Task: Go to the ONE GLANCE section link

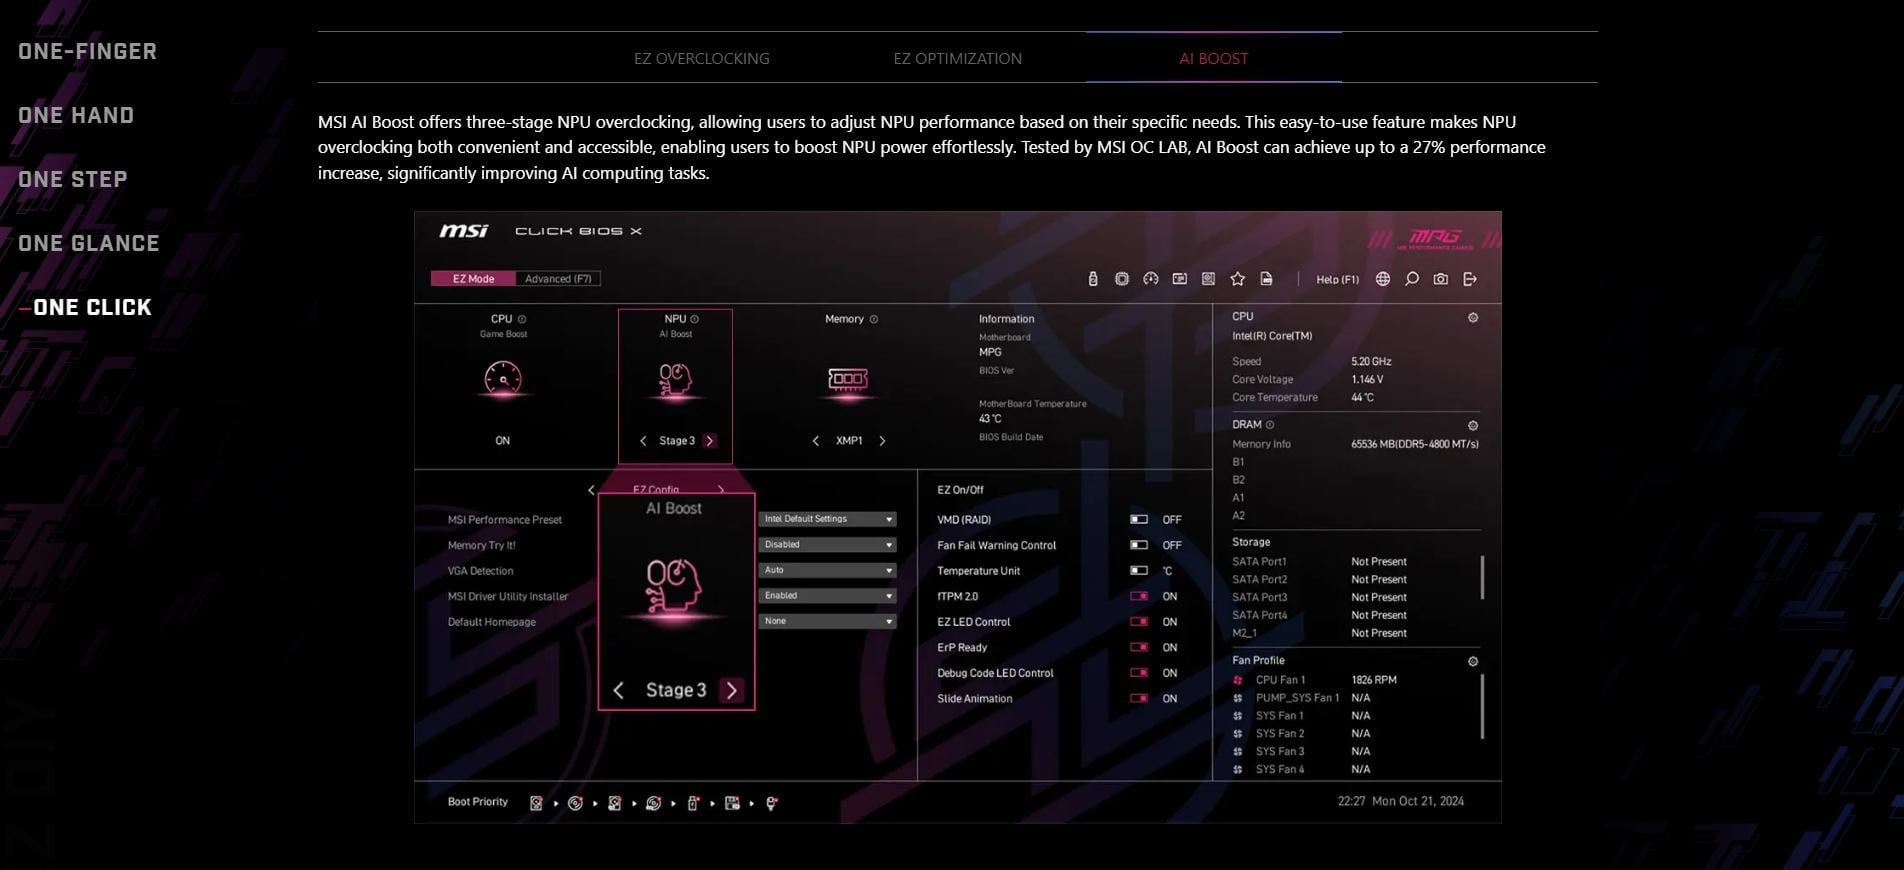Action: point(89,243)
